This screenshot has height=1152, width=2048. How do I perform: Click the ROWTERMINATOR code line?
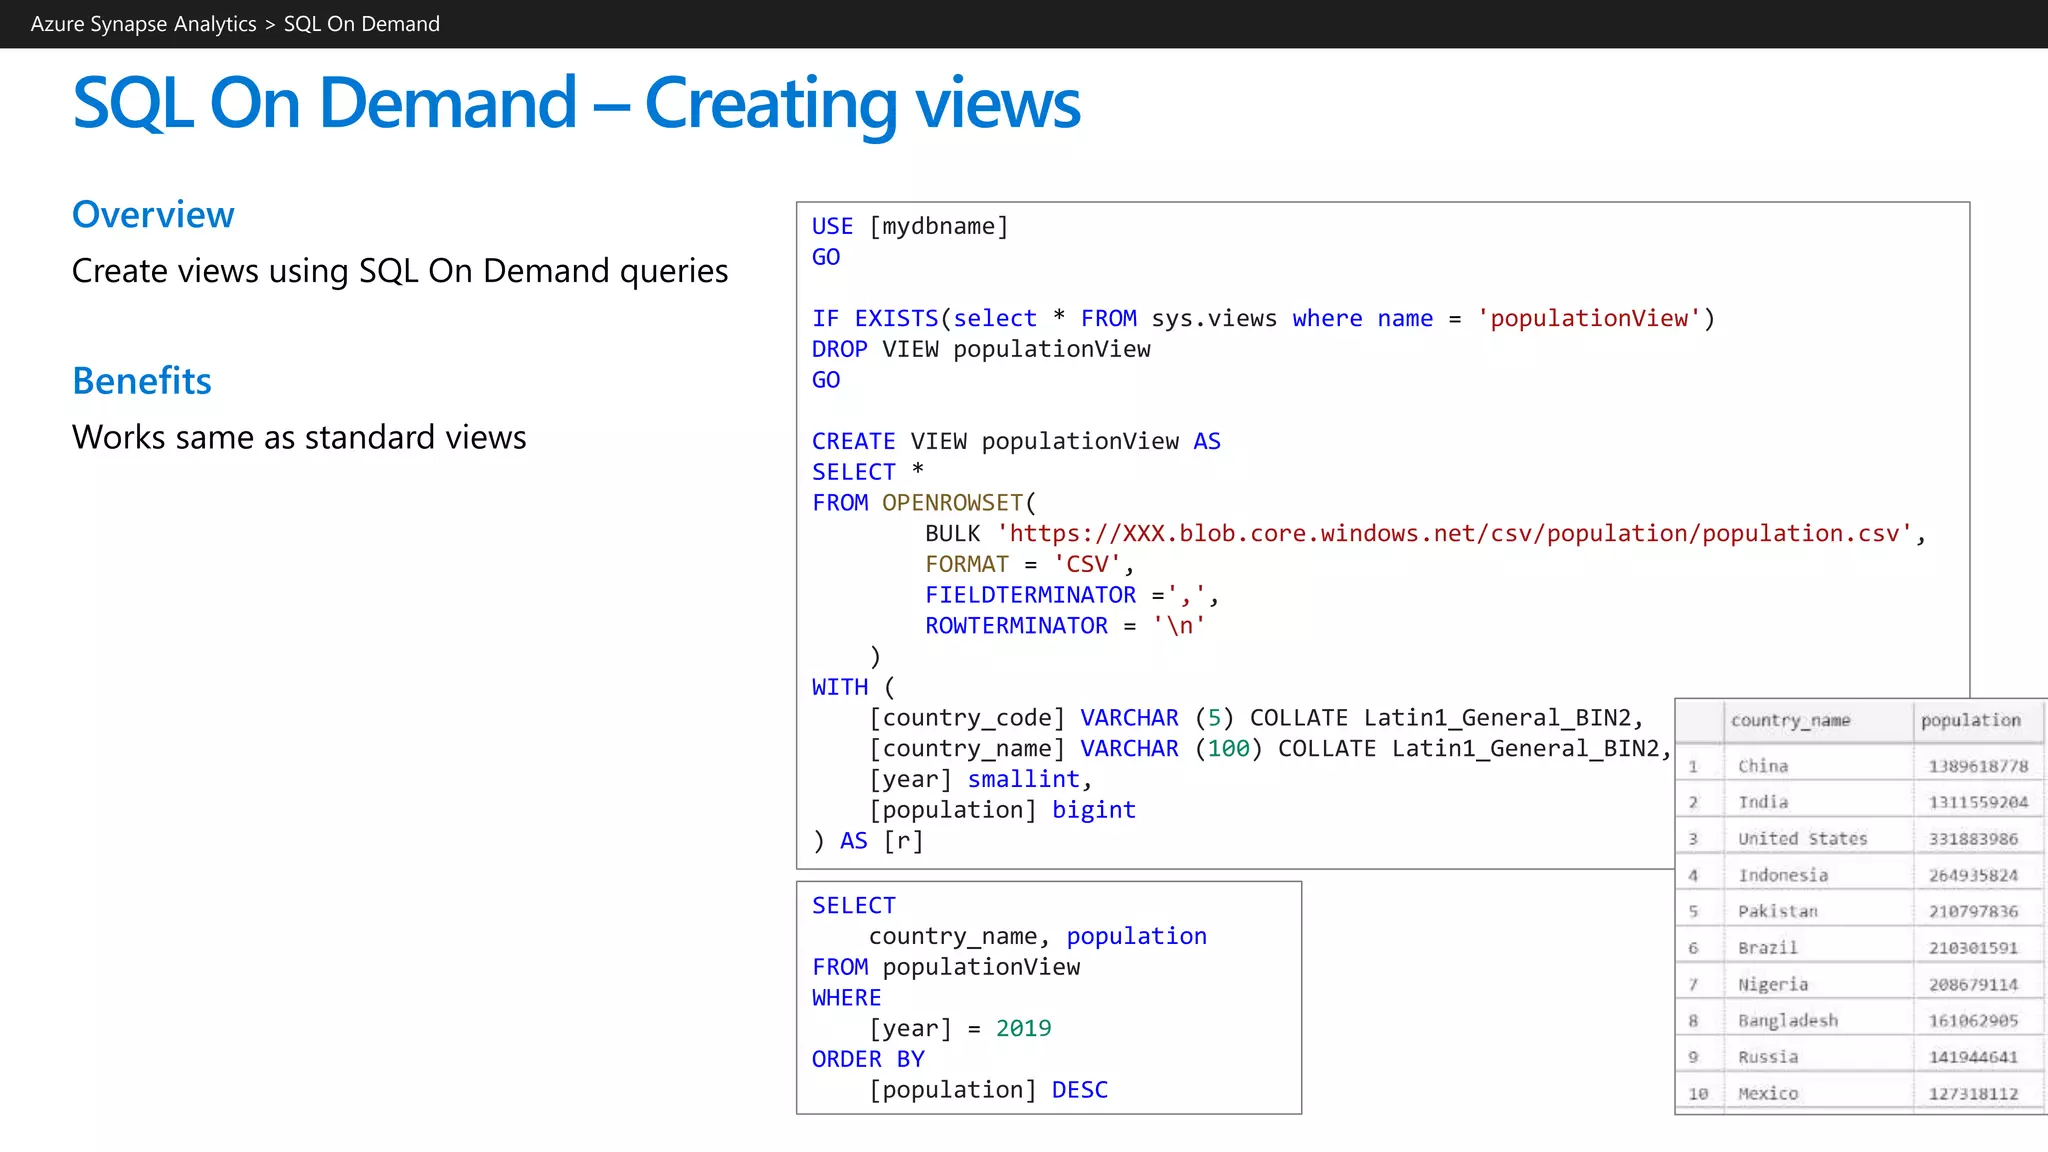(1065, 626)
